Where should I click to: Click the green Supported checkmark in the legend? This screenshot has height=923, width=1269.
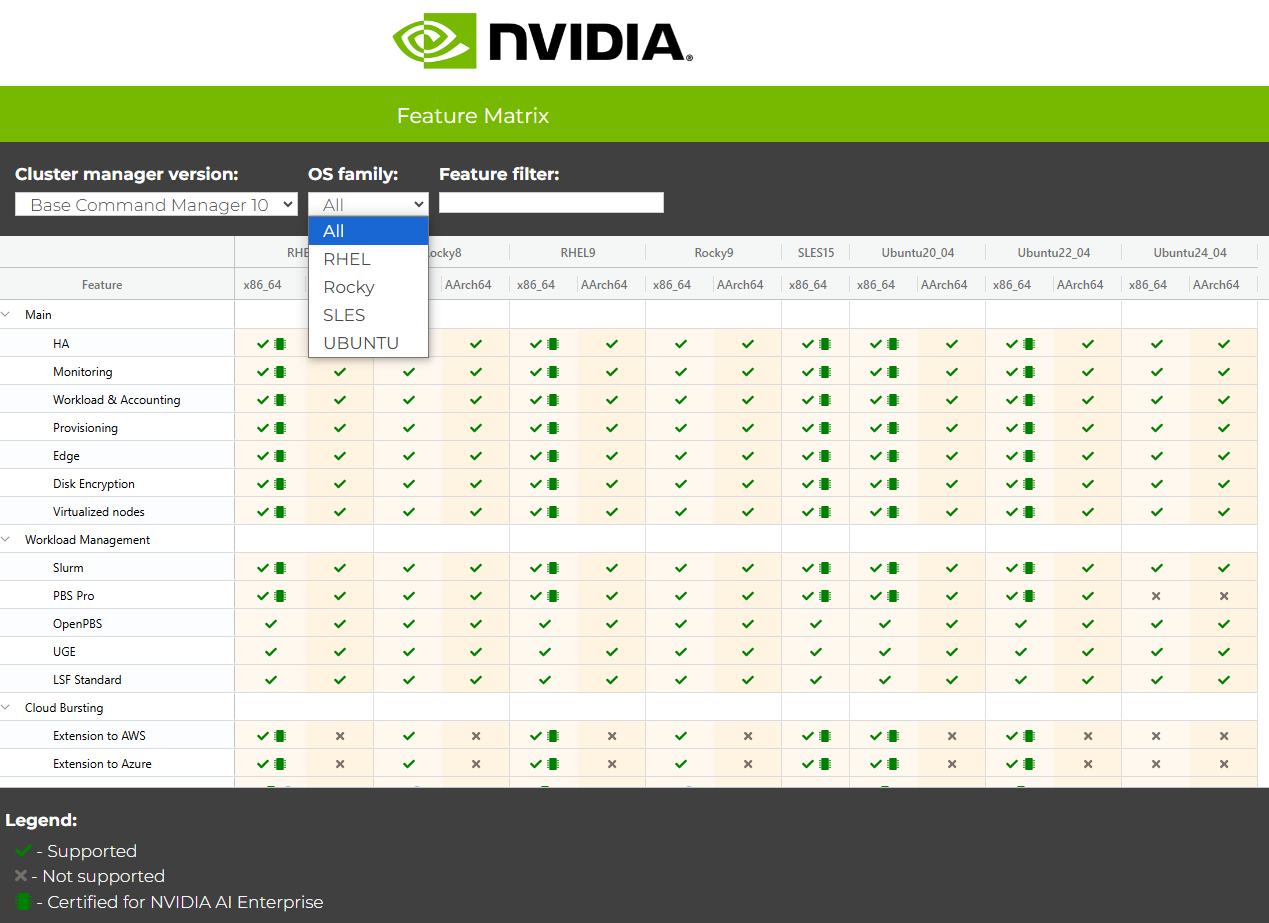click(x=23, y=851)
